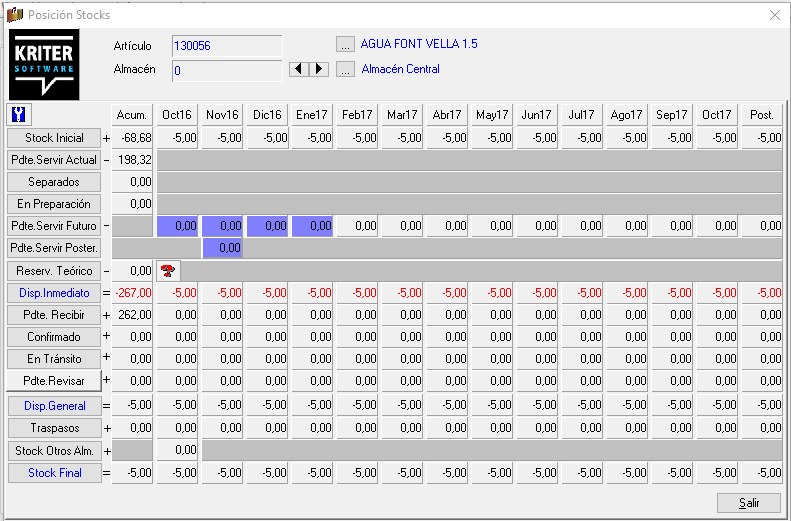Click the Abr17 column header
This screenshot has height=521, width=791.
(447, 115)
